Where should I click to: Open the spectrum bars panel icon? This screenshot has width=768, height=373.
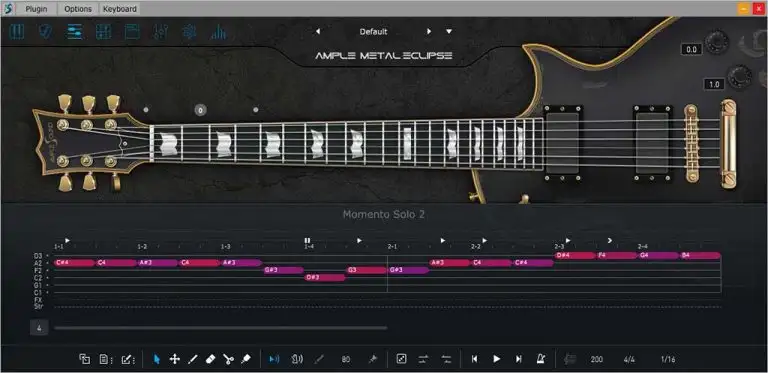(x=218, y=32)
